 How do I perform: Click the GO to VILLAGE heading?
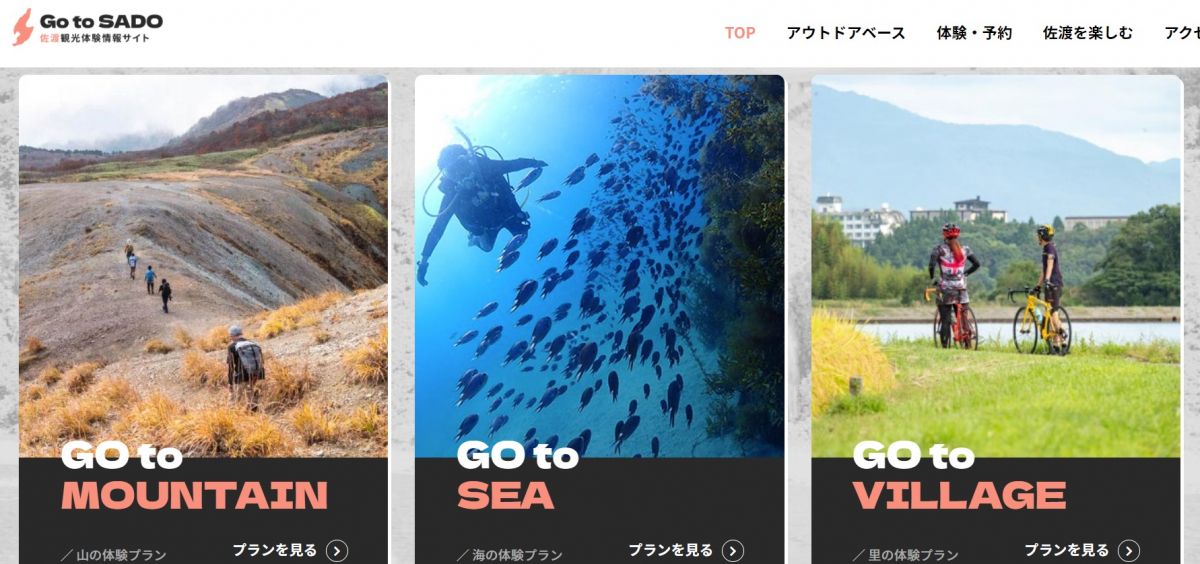(x=959, y=476)
